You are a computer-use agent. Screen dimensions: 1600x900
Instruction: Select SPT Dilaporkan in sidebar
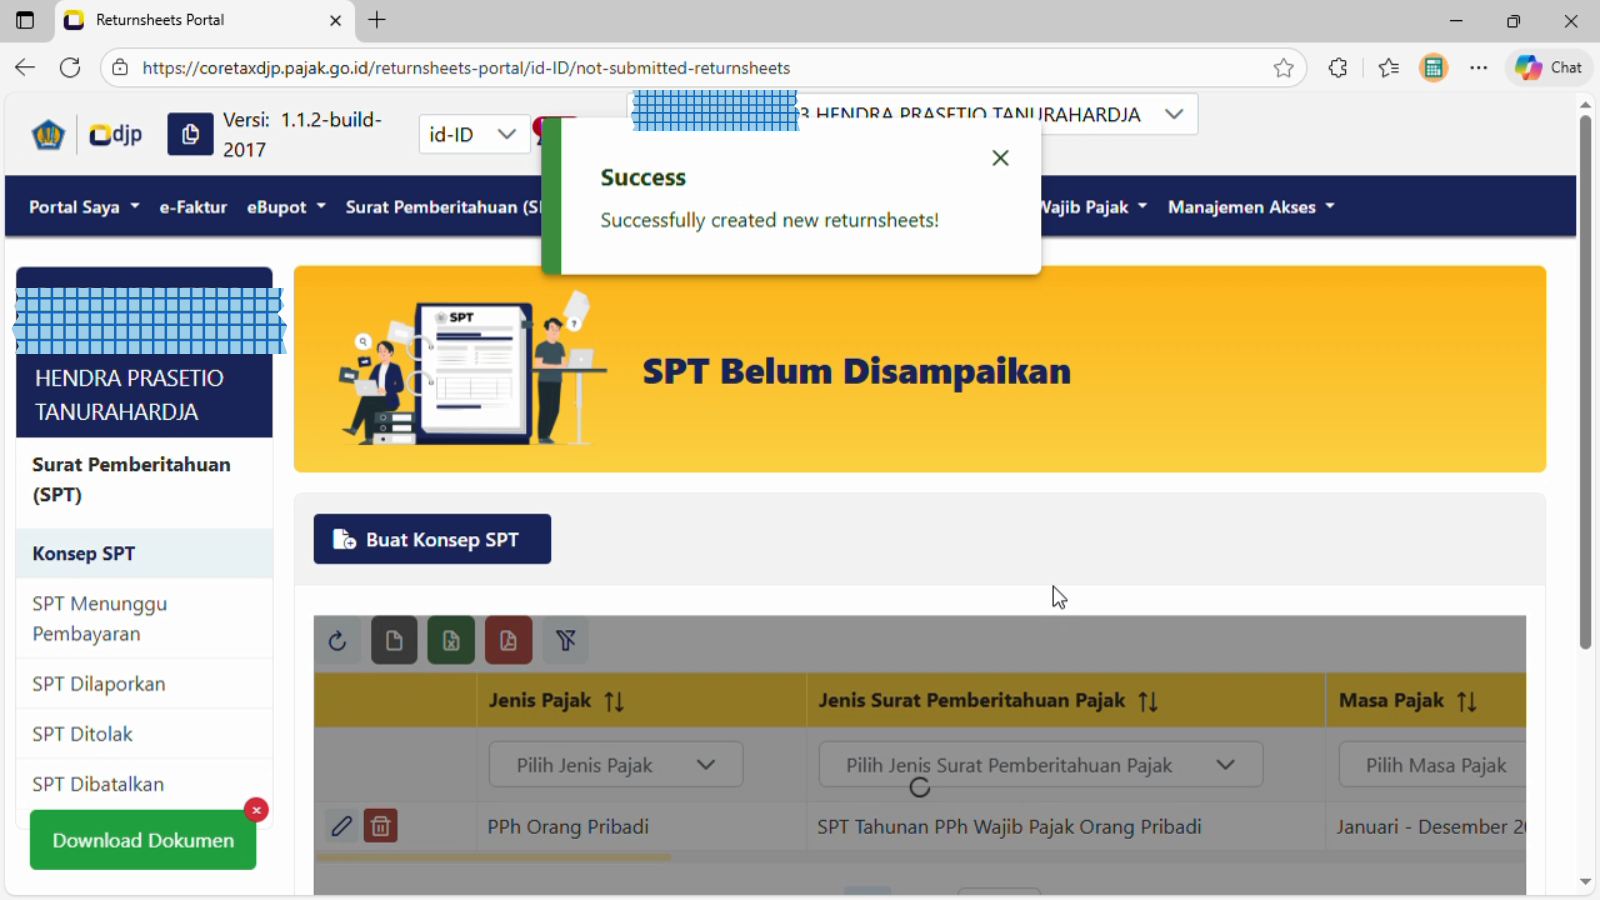pos(99,684)
